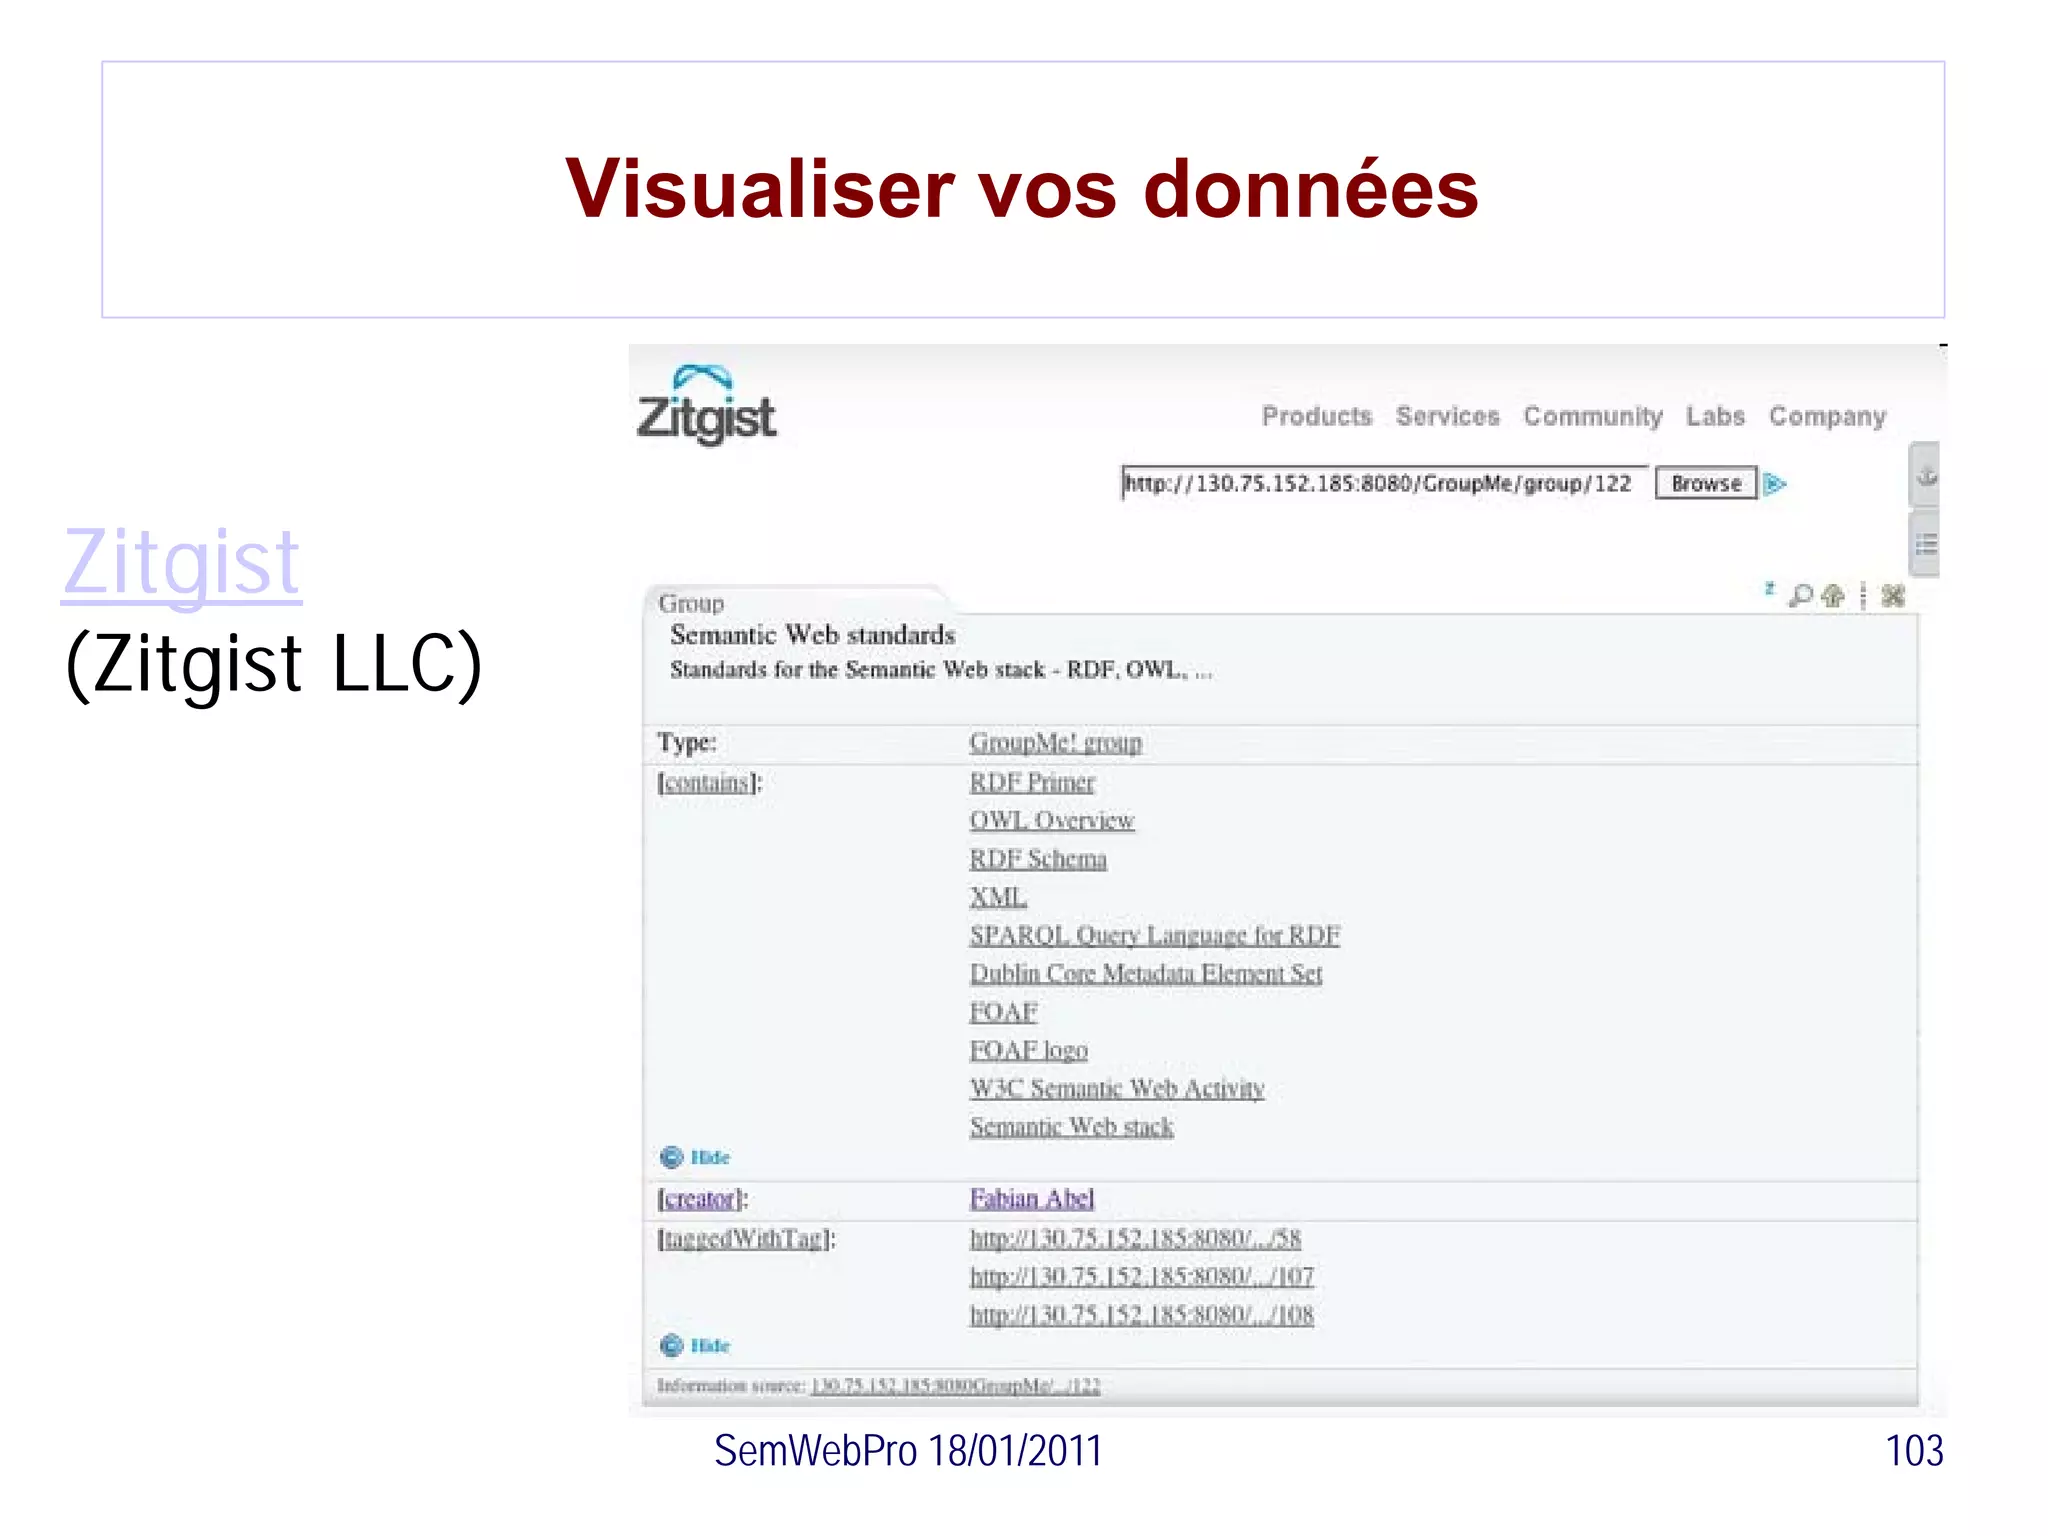Viewport: 2048px width, 1536px height.
Task: Open the tag link ending in /107
Action: 1141,1276
